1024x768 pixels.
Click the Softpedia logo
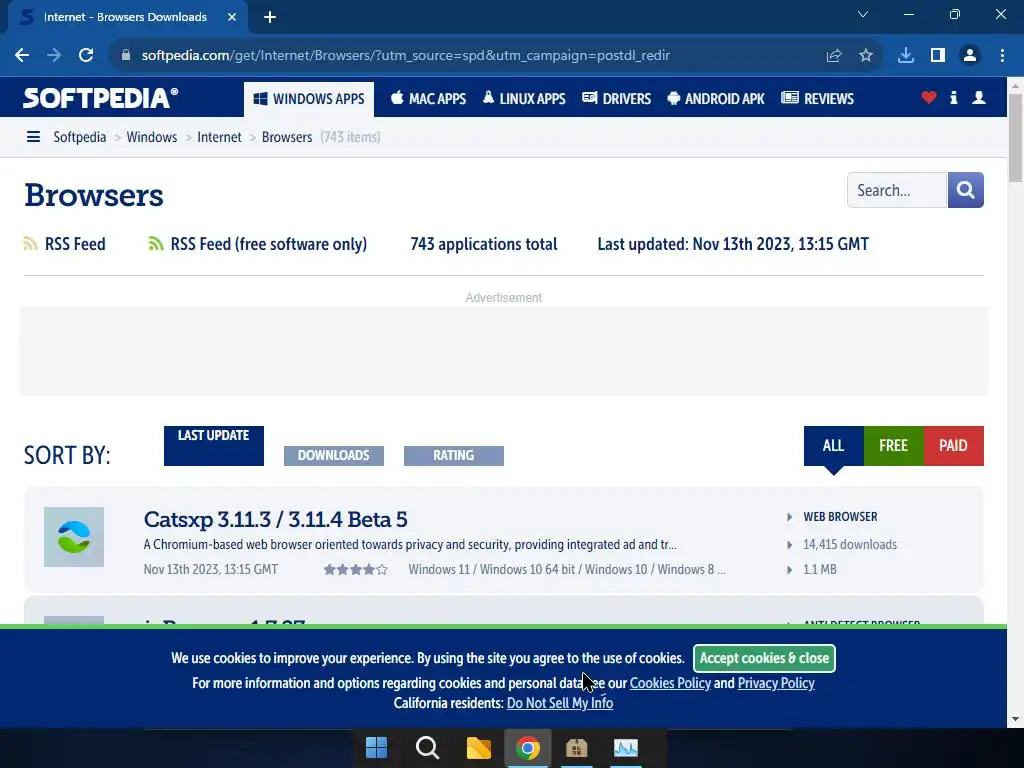point(101,98)
